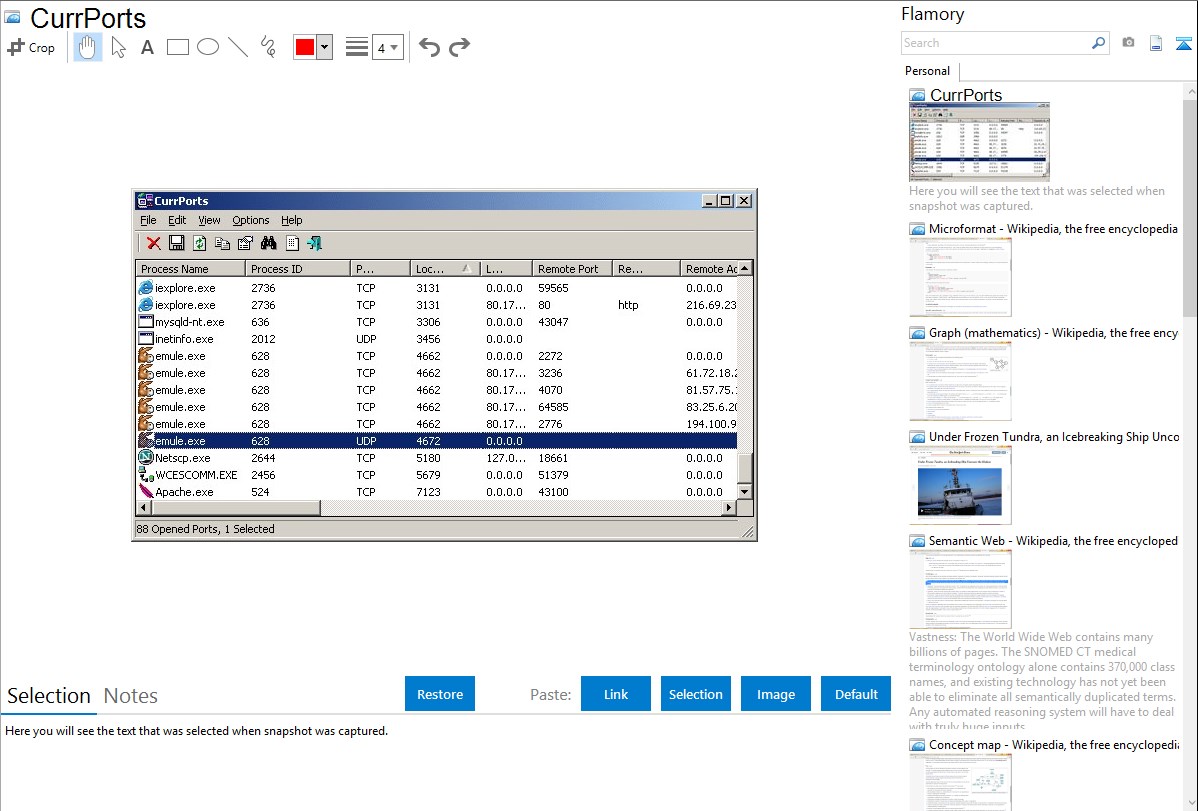Click the CurrPorts vertical scrollbar down arrow
This screenshot has width=1198, height=811.
pos(745,491)
